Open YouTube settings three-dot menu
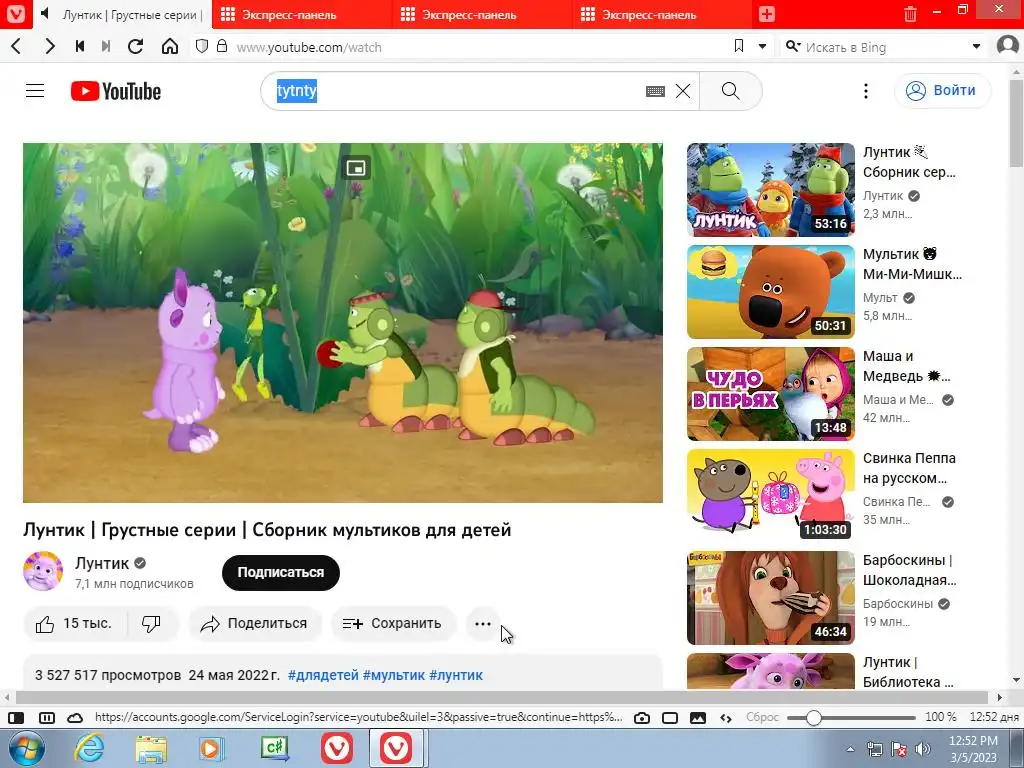 (x=866, y=91)
